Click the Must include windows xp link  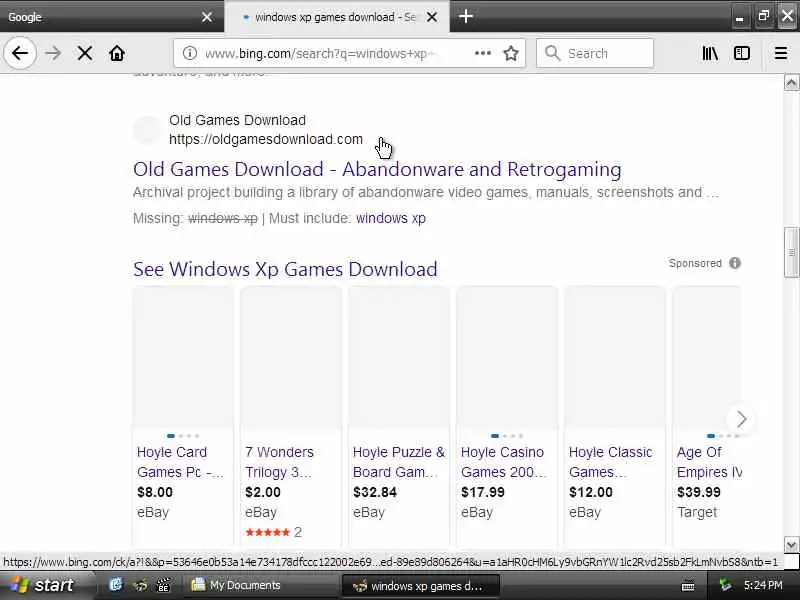[390, 218]
